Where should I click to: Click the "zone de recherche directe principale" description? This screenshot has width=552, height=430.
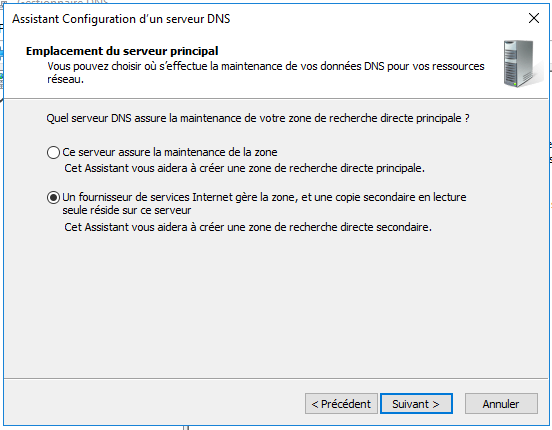click(244, 168)
